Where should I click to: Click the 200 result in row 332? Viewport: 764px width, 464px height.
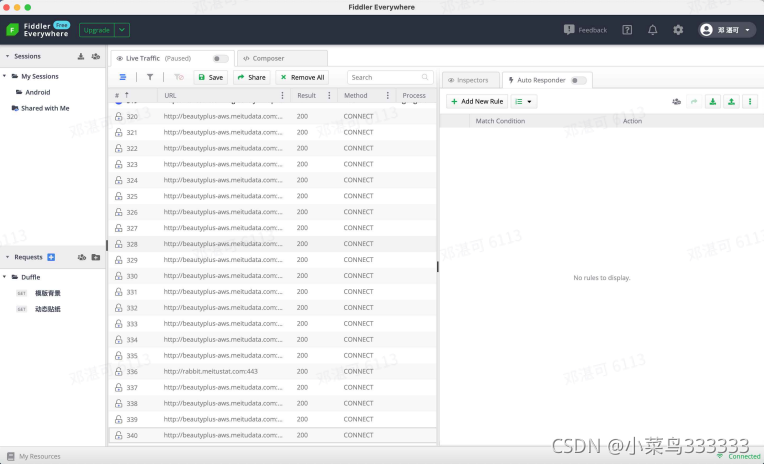click(302, 308)
